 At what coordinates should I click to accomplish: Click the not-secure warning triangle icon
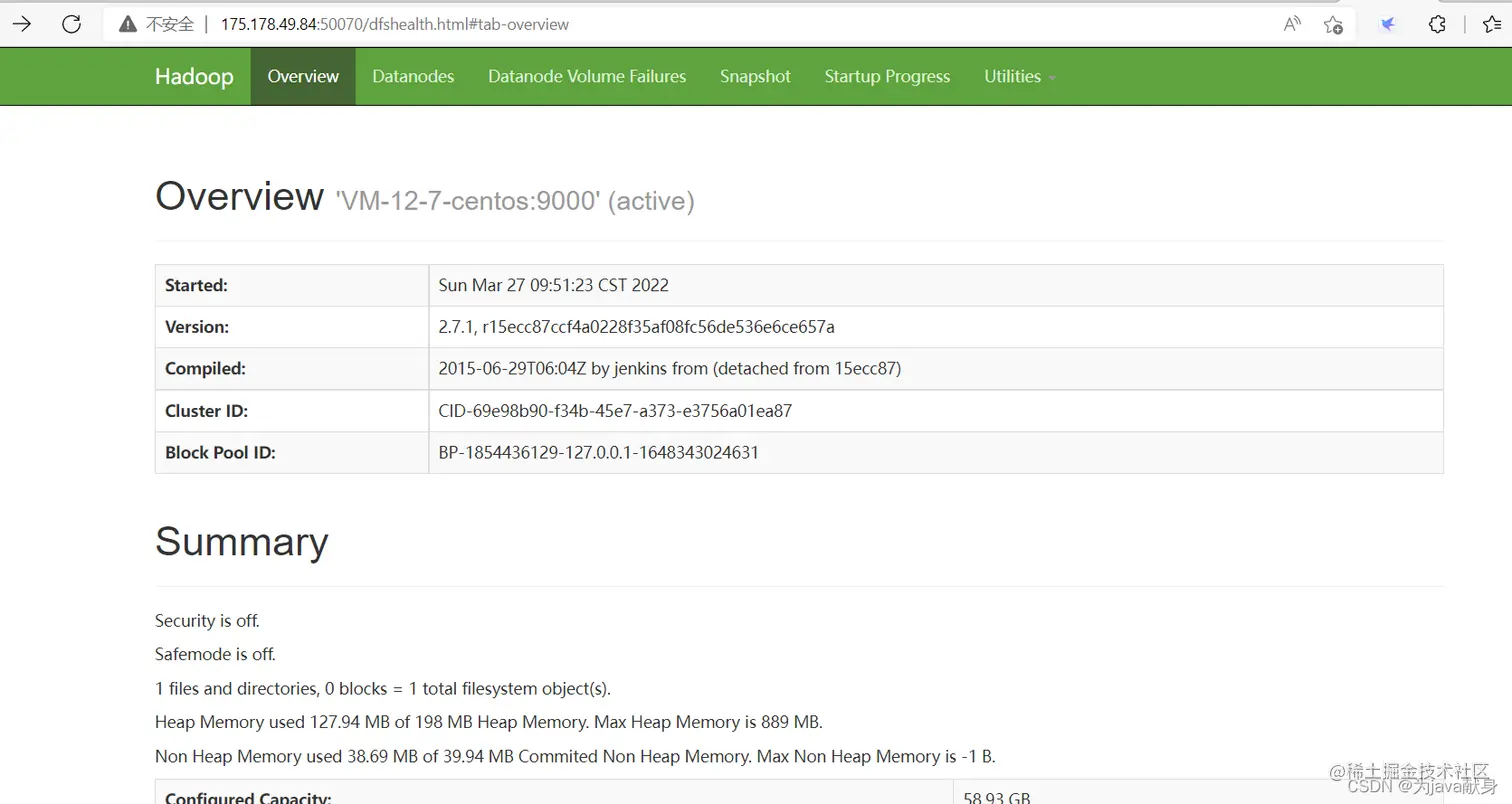(127, 25)
